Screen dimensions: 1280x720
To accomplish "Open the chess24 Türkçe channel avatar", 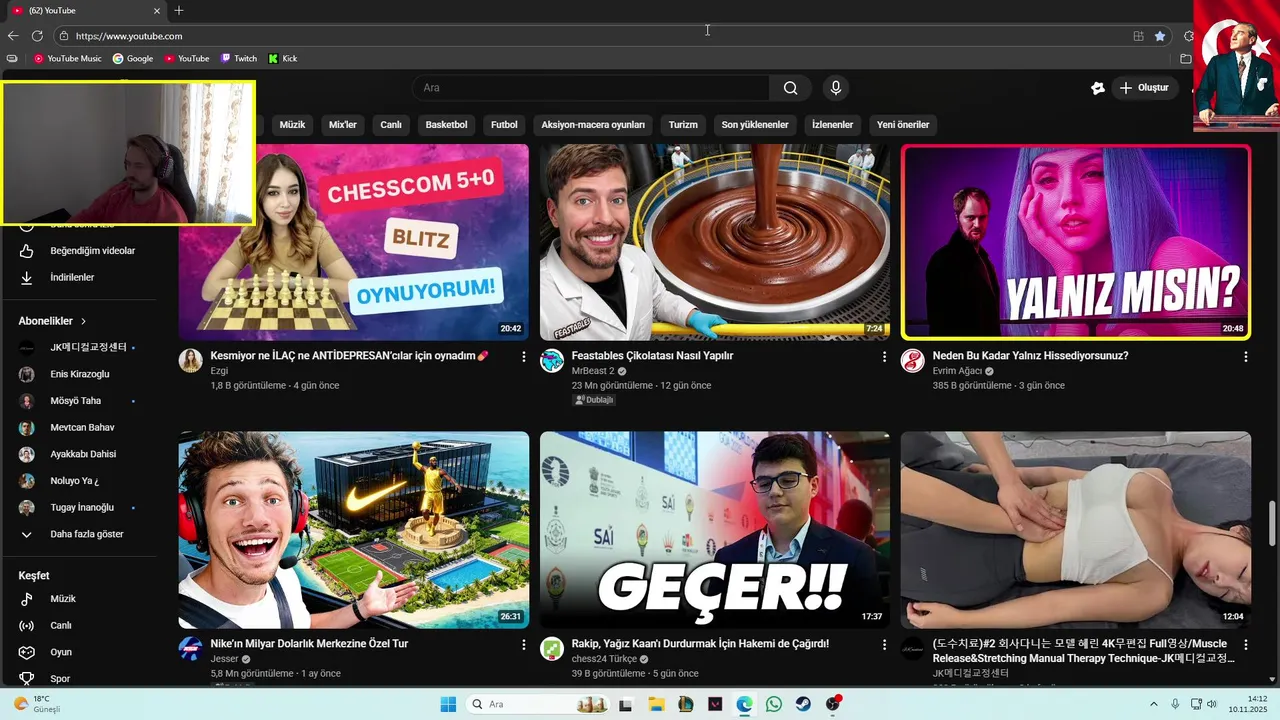I will (552, 649).
